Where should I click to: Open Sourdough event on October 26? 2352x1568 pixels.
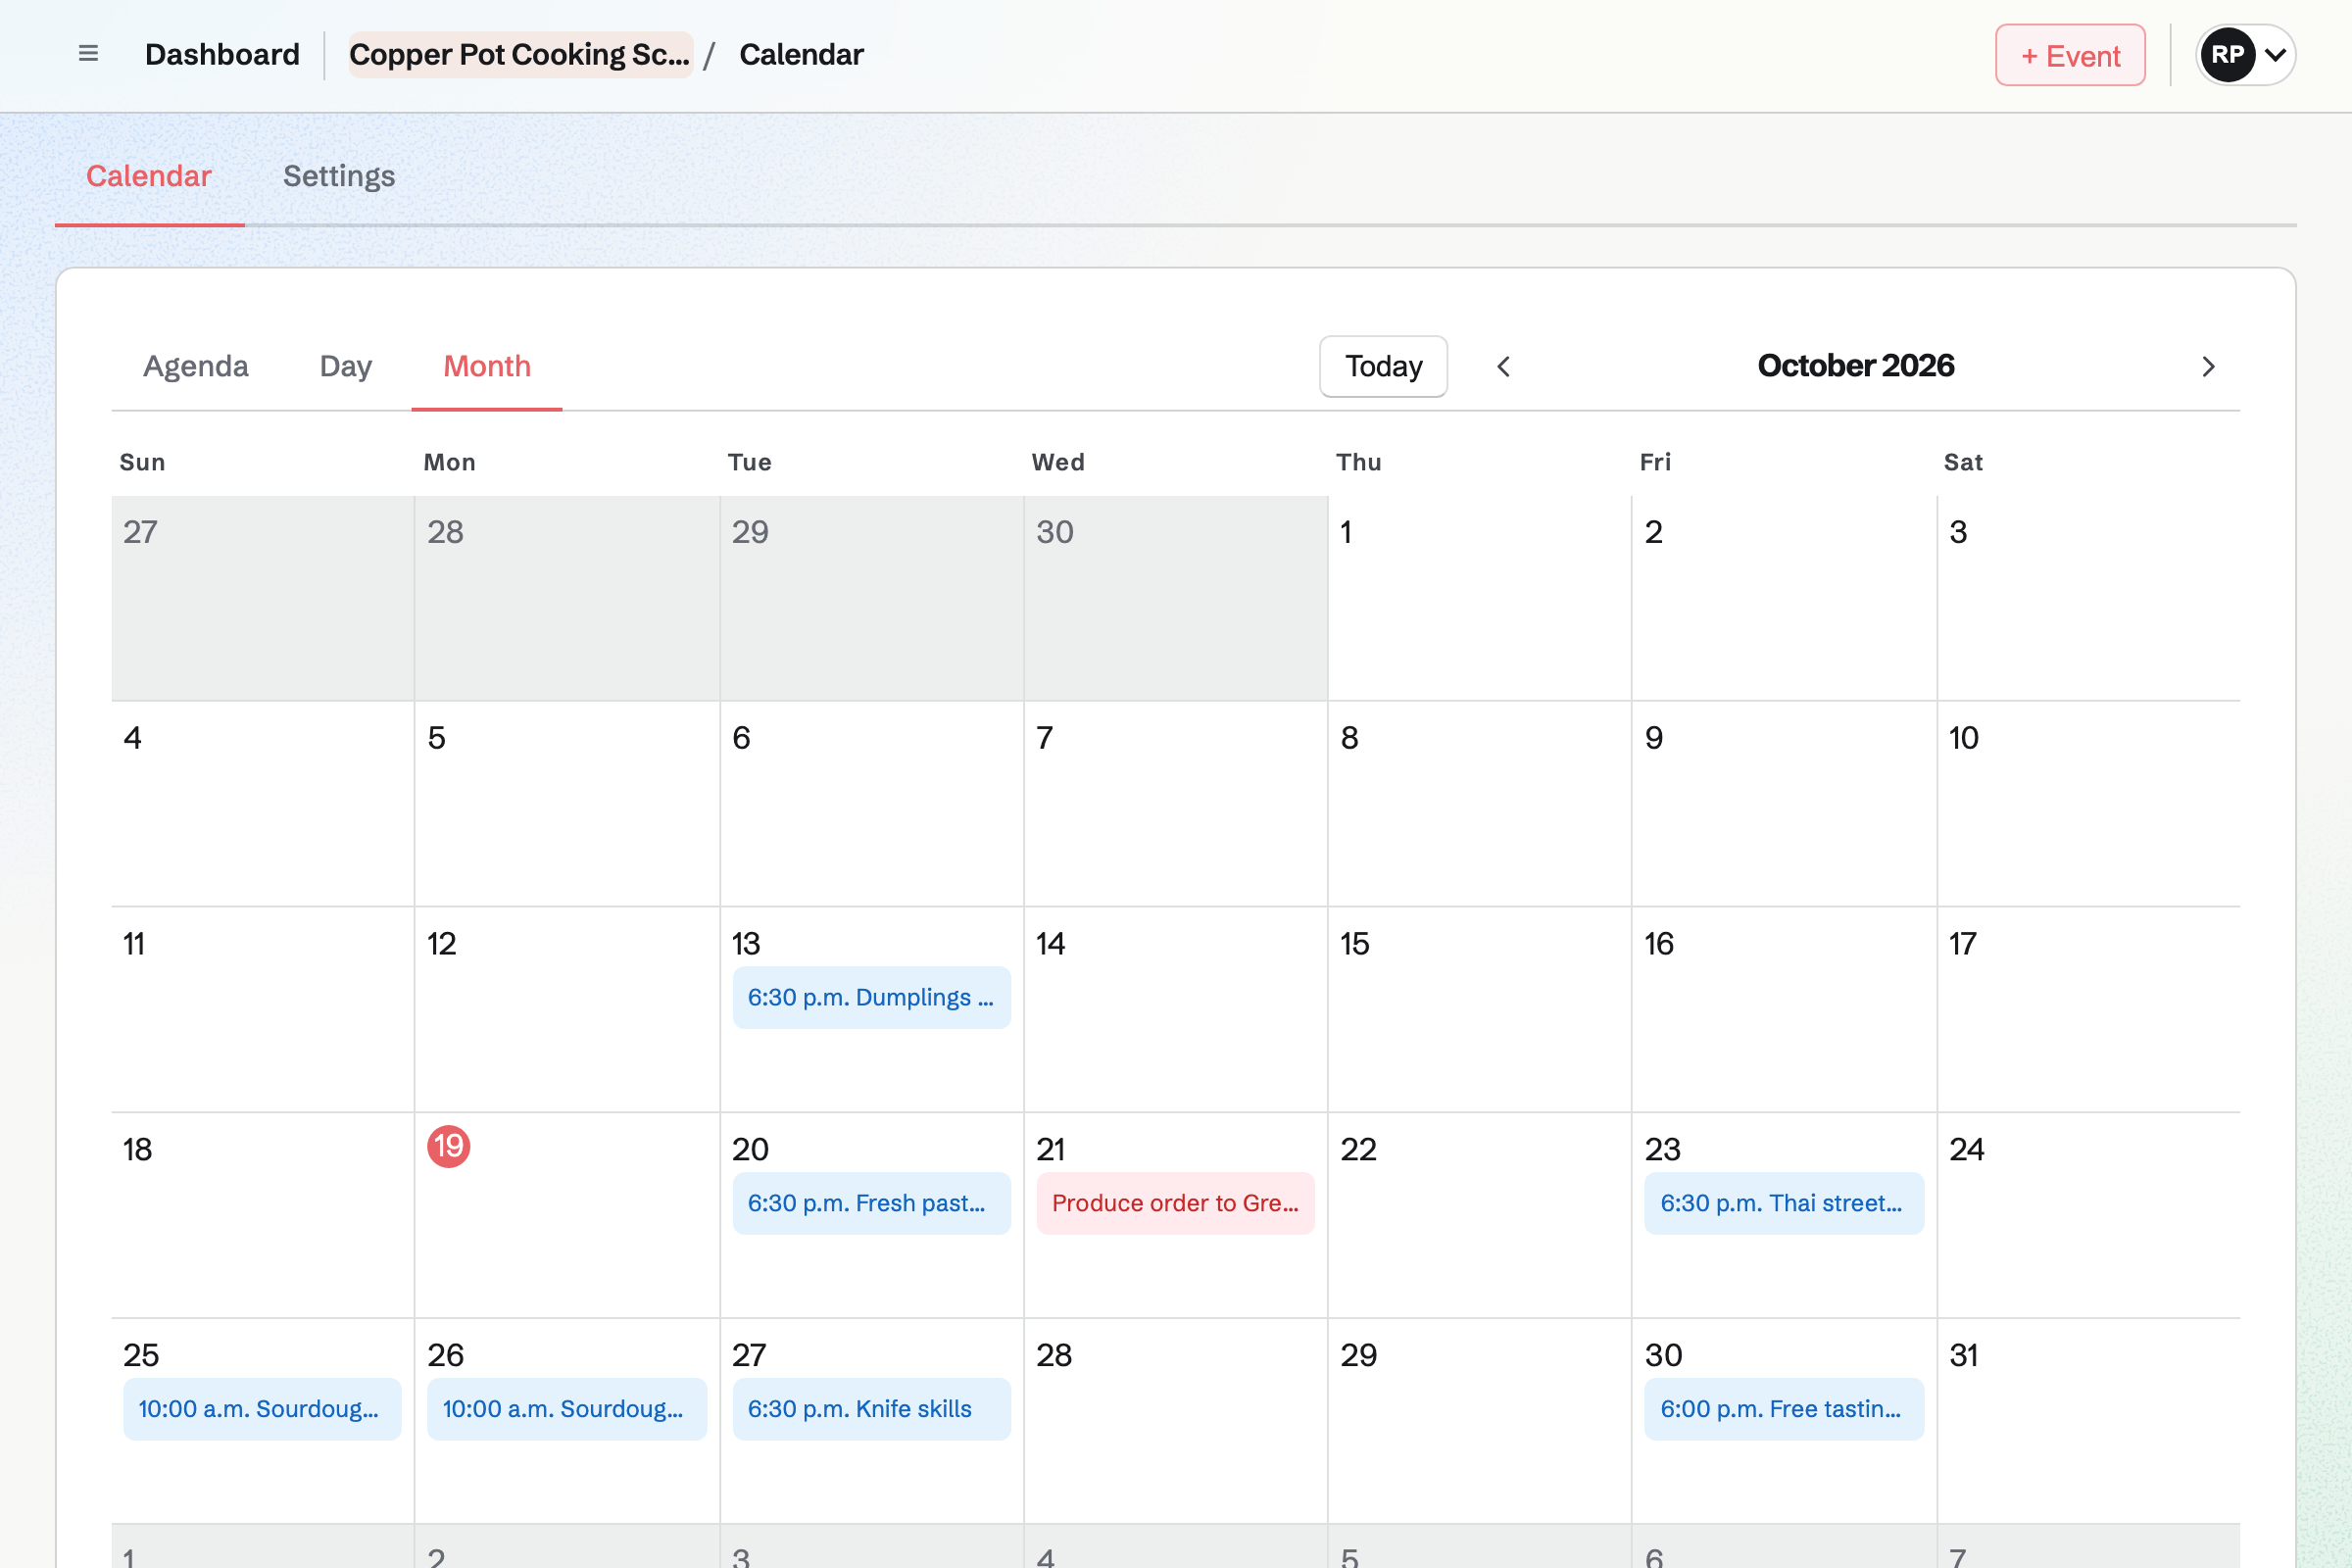click(x=567, y=1409)
